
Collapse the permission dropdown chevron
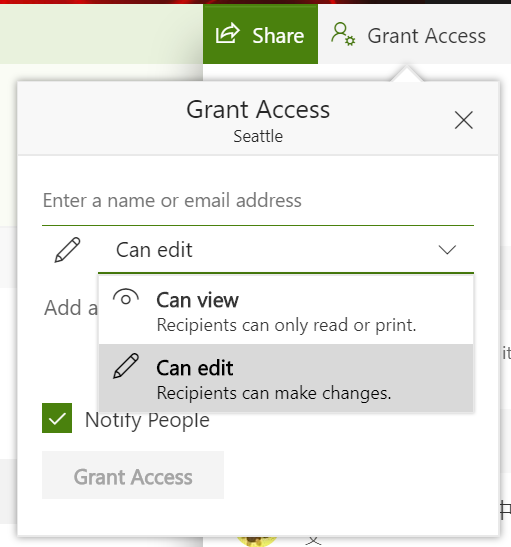coord(447,249)
